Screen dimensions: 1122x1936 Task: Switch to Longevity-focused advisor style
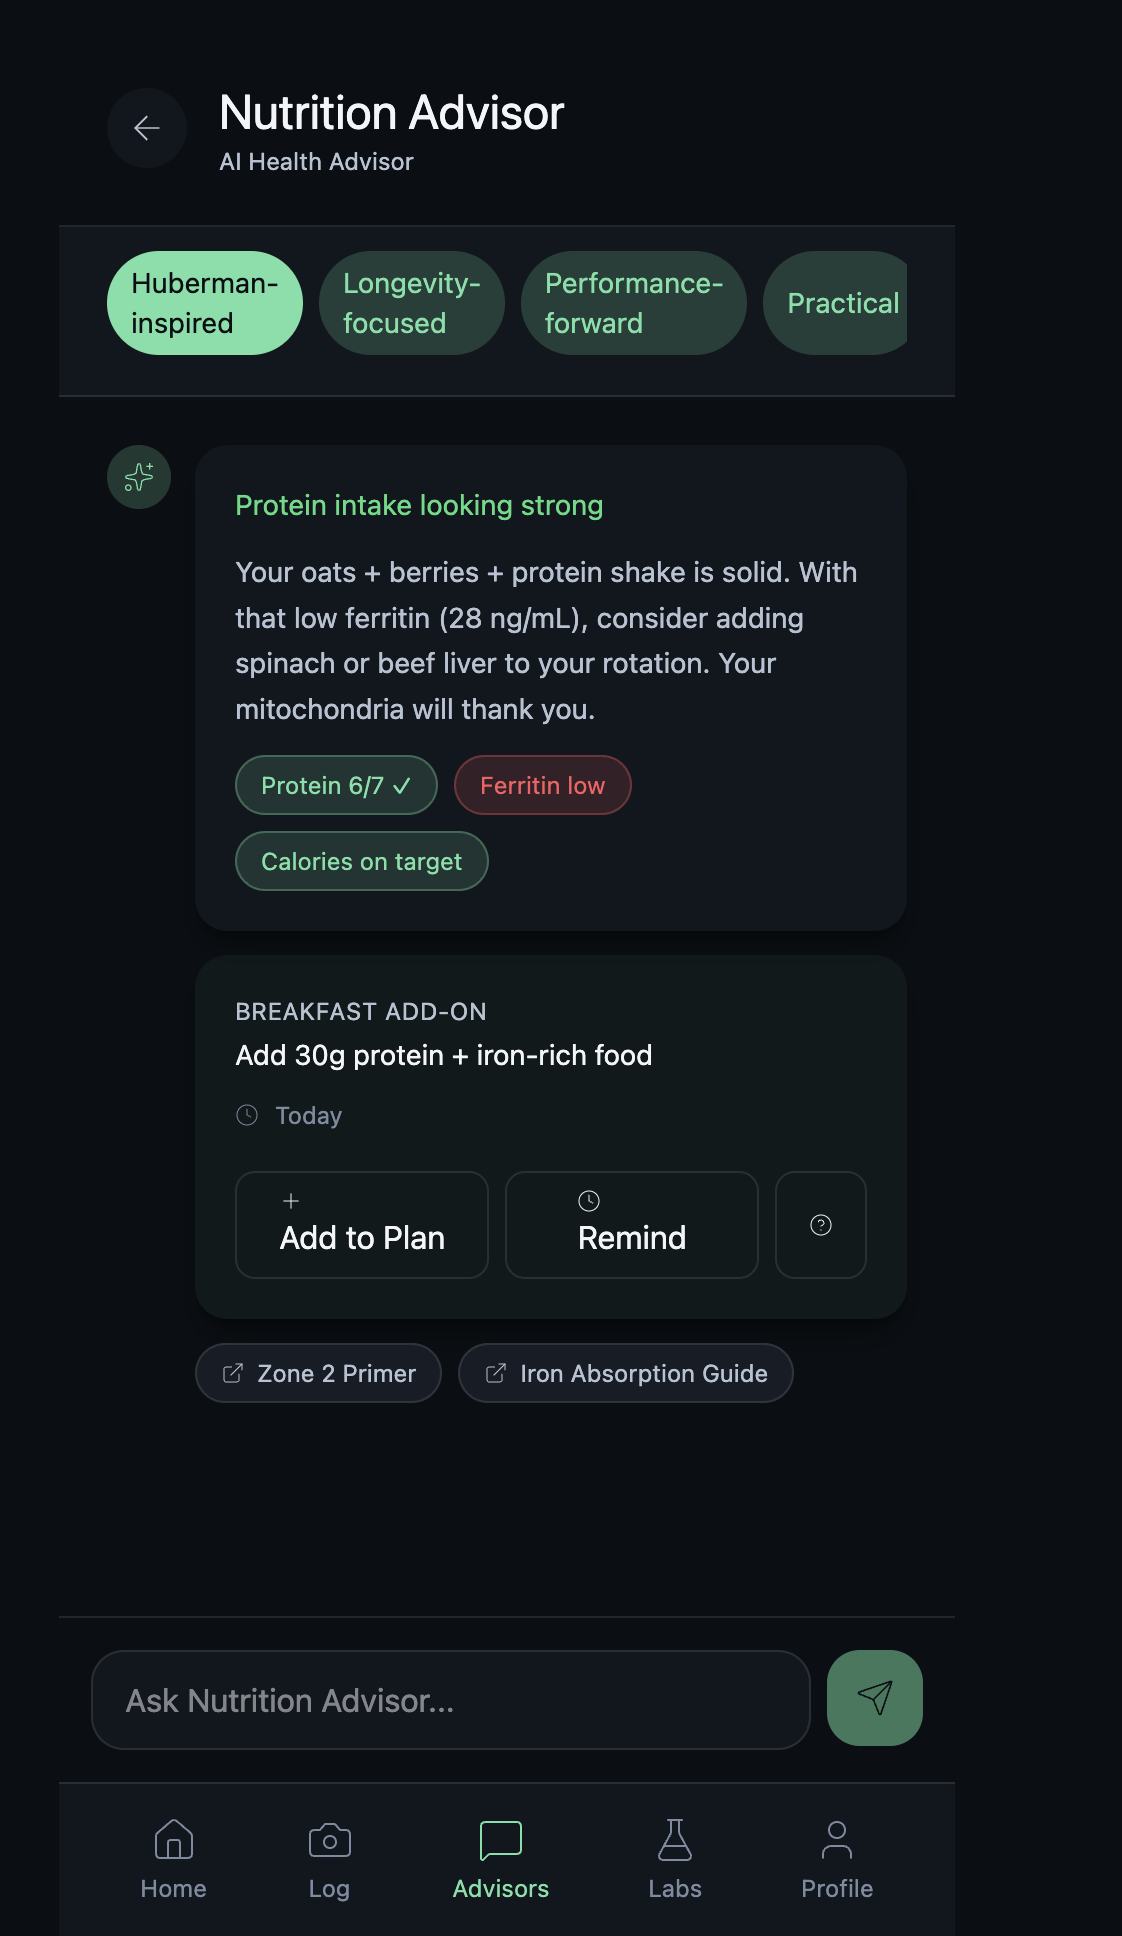411,303
